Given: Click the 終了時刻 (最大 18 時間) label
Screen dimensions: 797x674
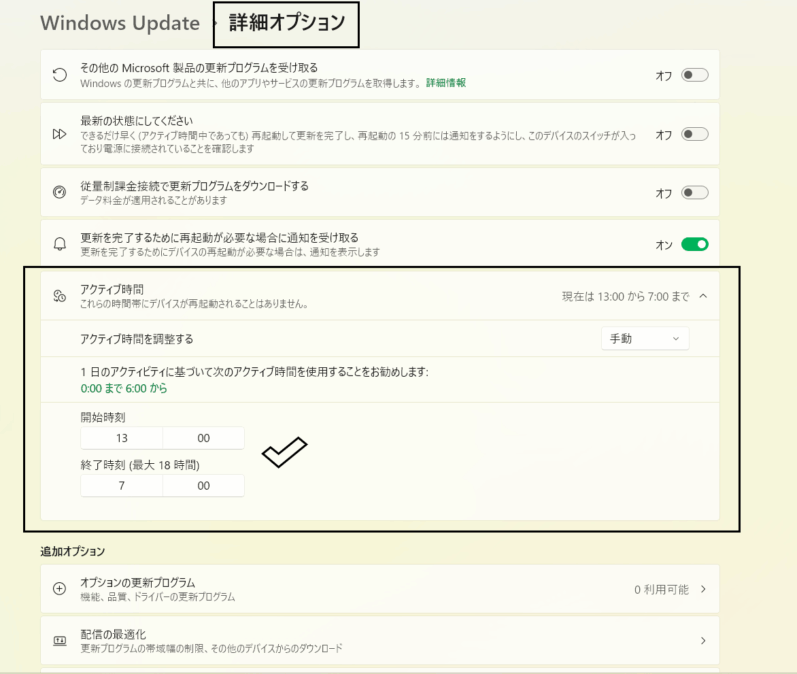Looking at the screenshot, I should [140, 465].
